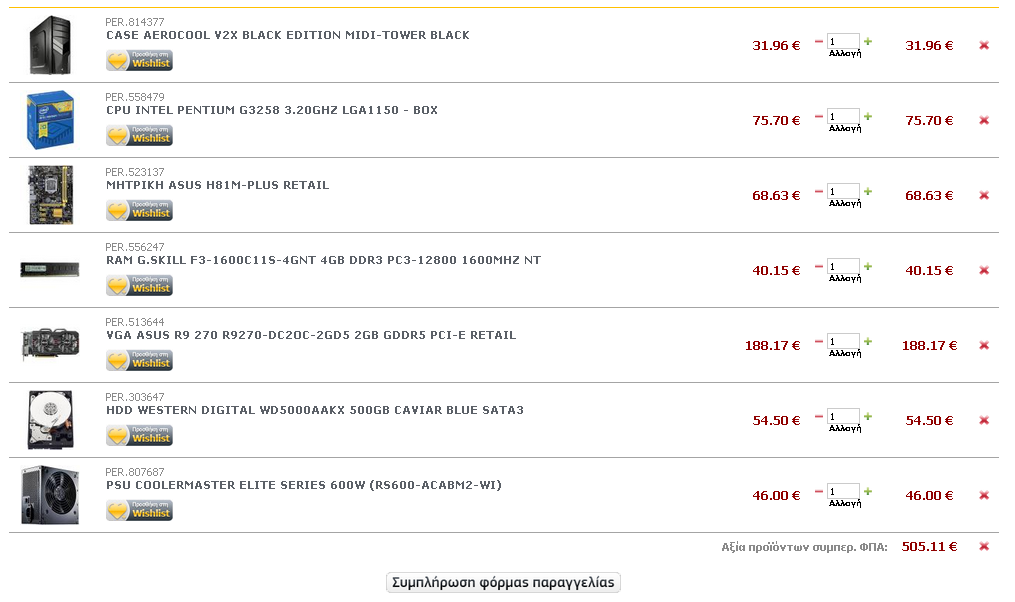The height and width of the screenshot is (602, 1015).
Task: Remove Aerocool V2X case from cart
Action: pos(984,45)
